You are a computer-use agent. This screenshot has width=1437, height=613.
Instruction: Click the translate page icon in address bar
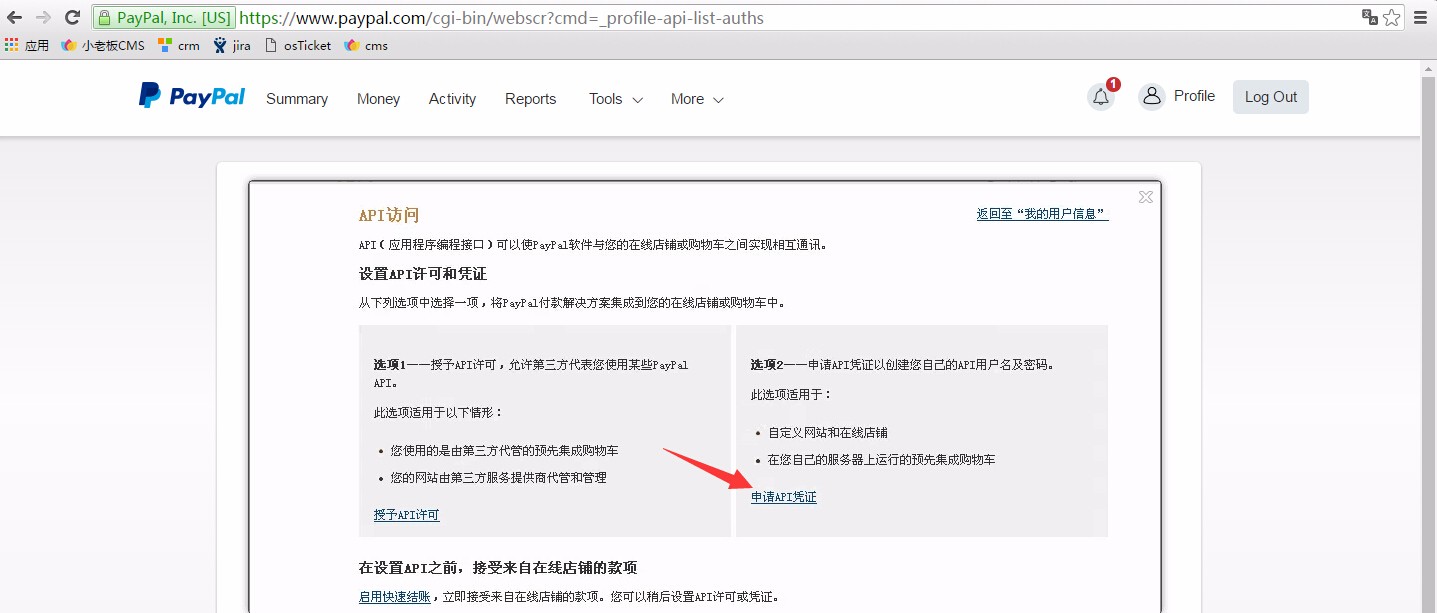(1369, 17)
